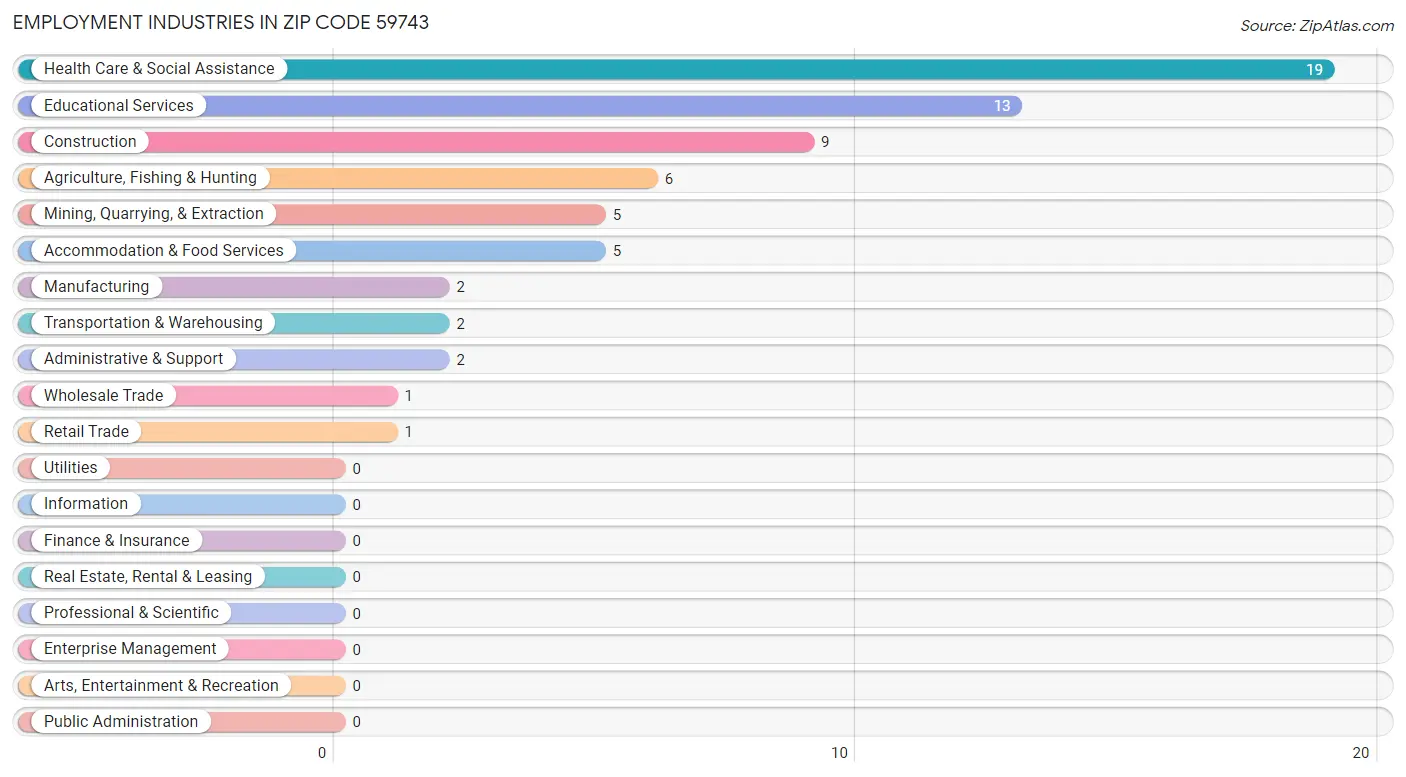
Task: Click the Public Administration label
Action: (121, 722)
